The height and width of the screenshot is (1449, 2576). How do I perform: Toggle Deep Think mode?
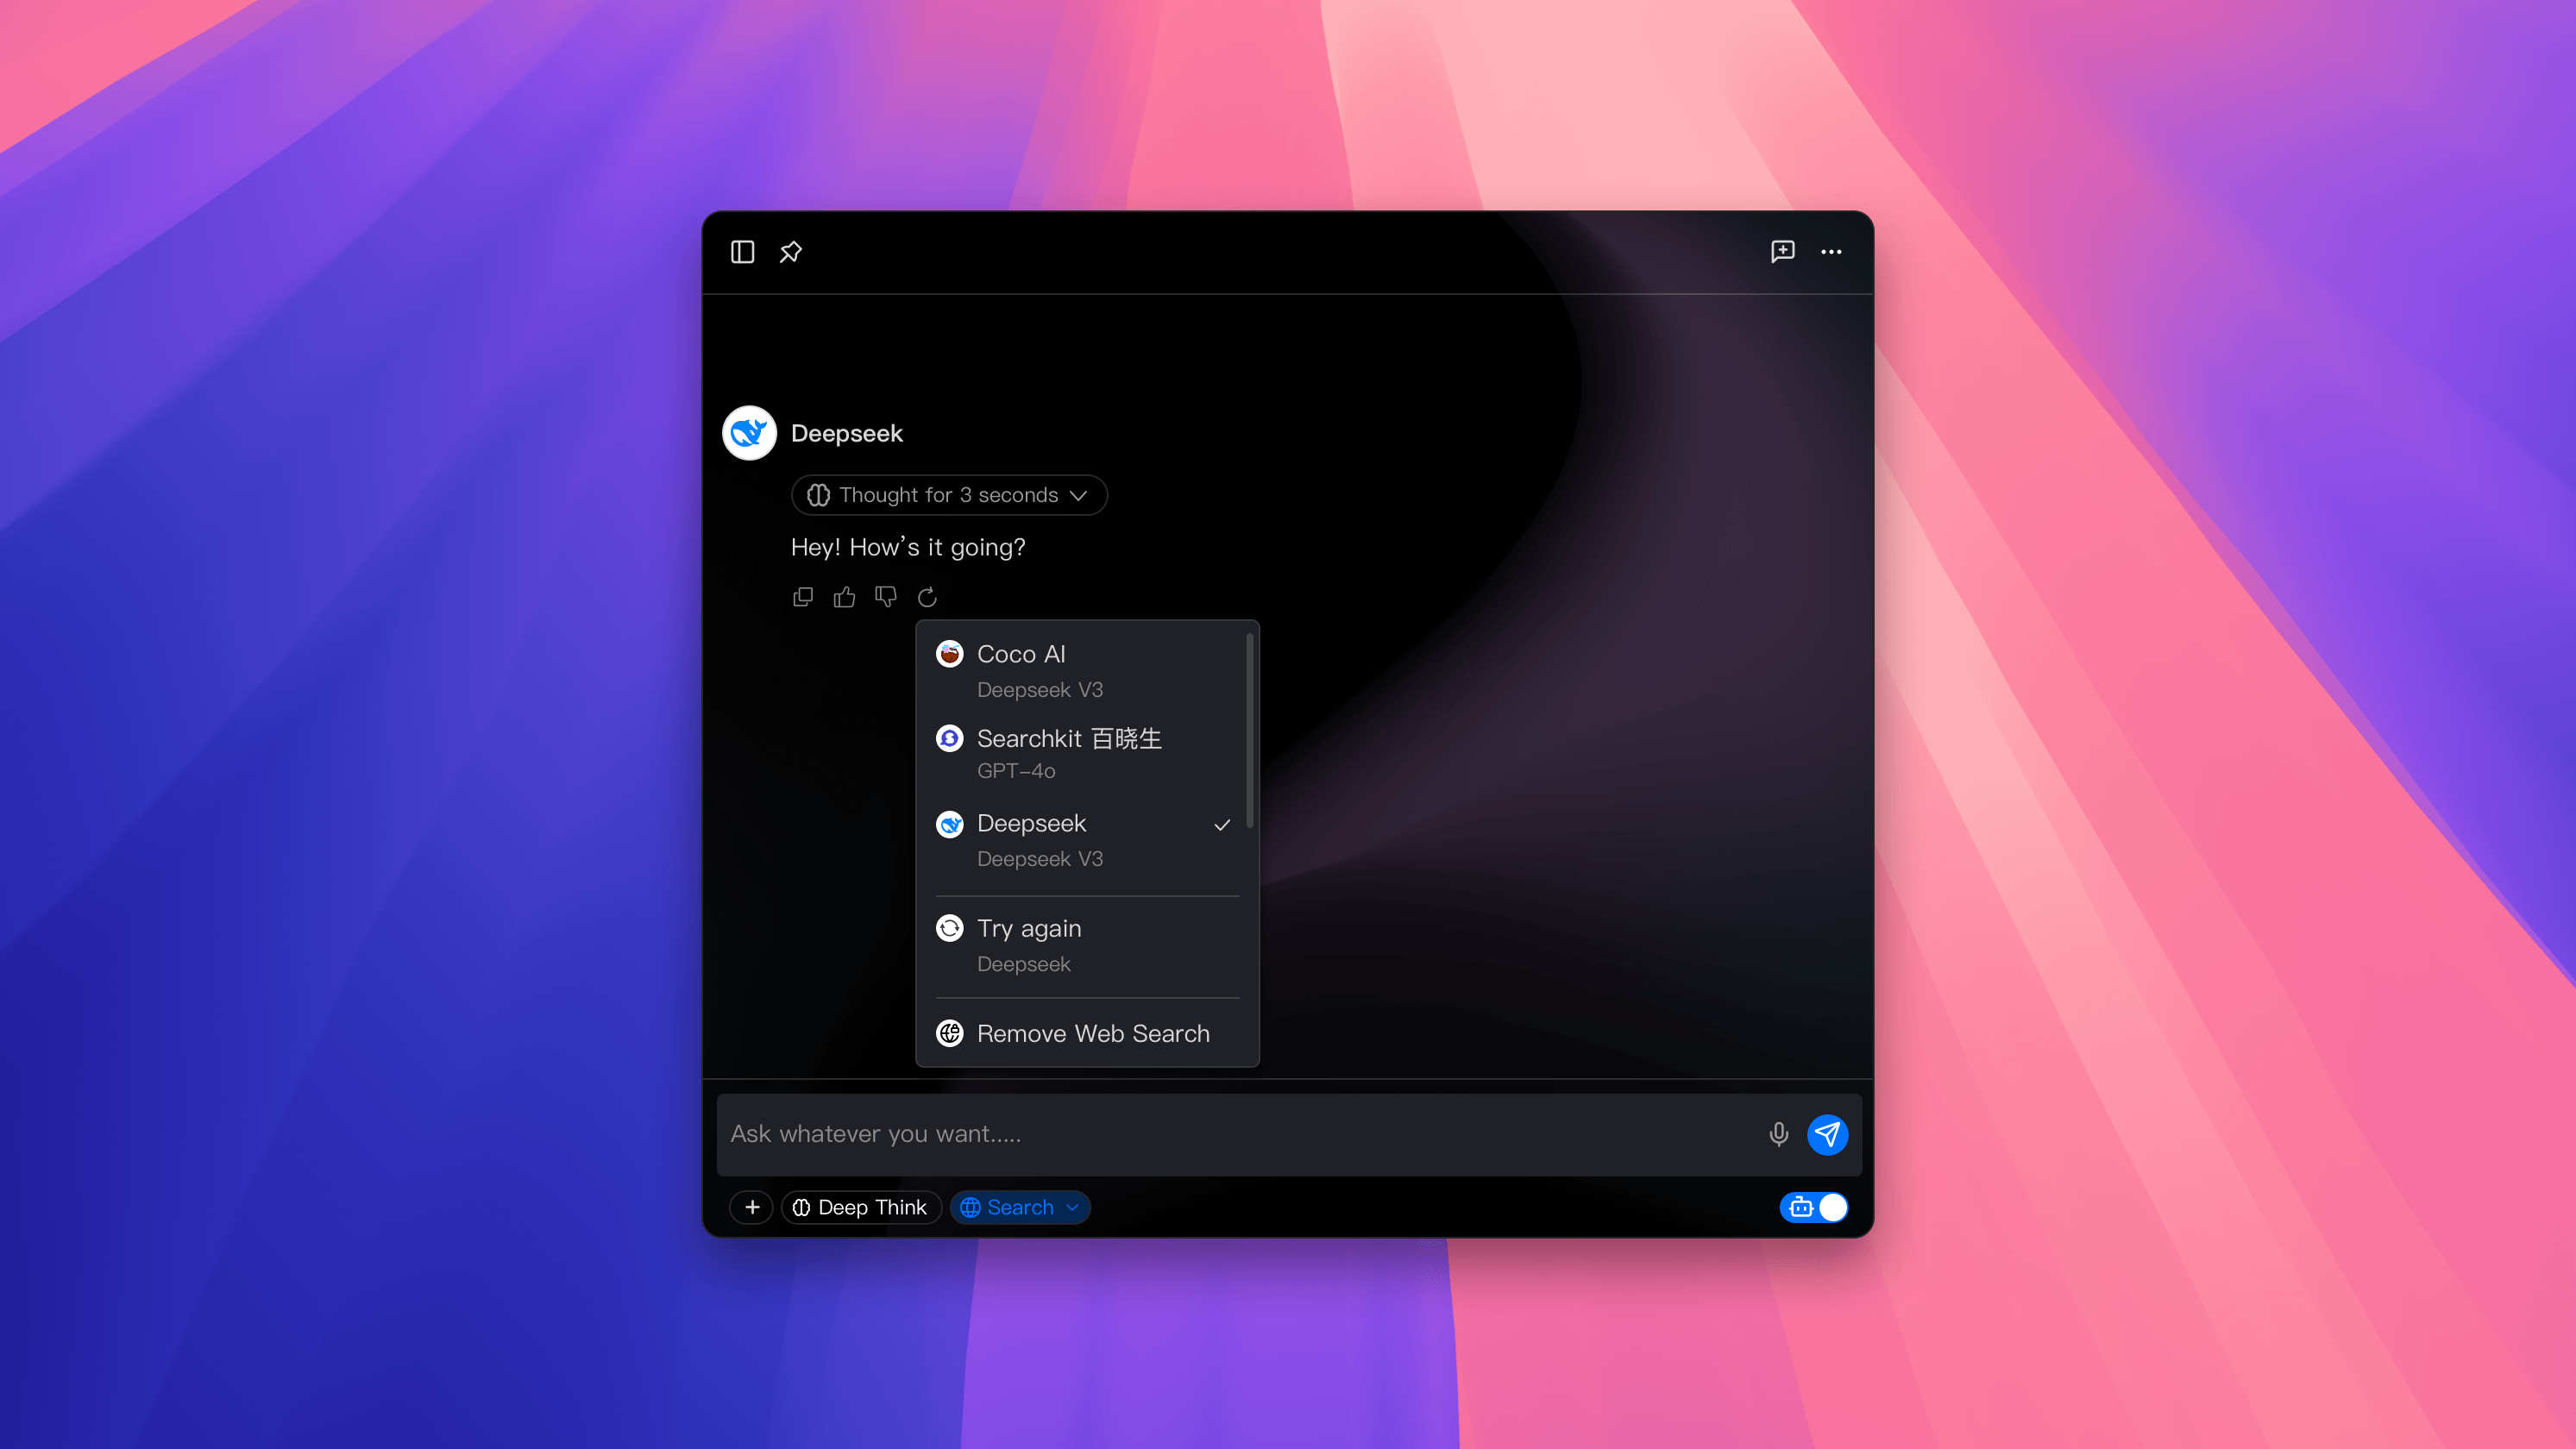coord(861,1207)
